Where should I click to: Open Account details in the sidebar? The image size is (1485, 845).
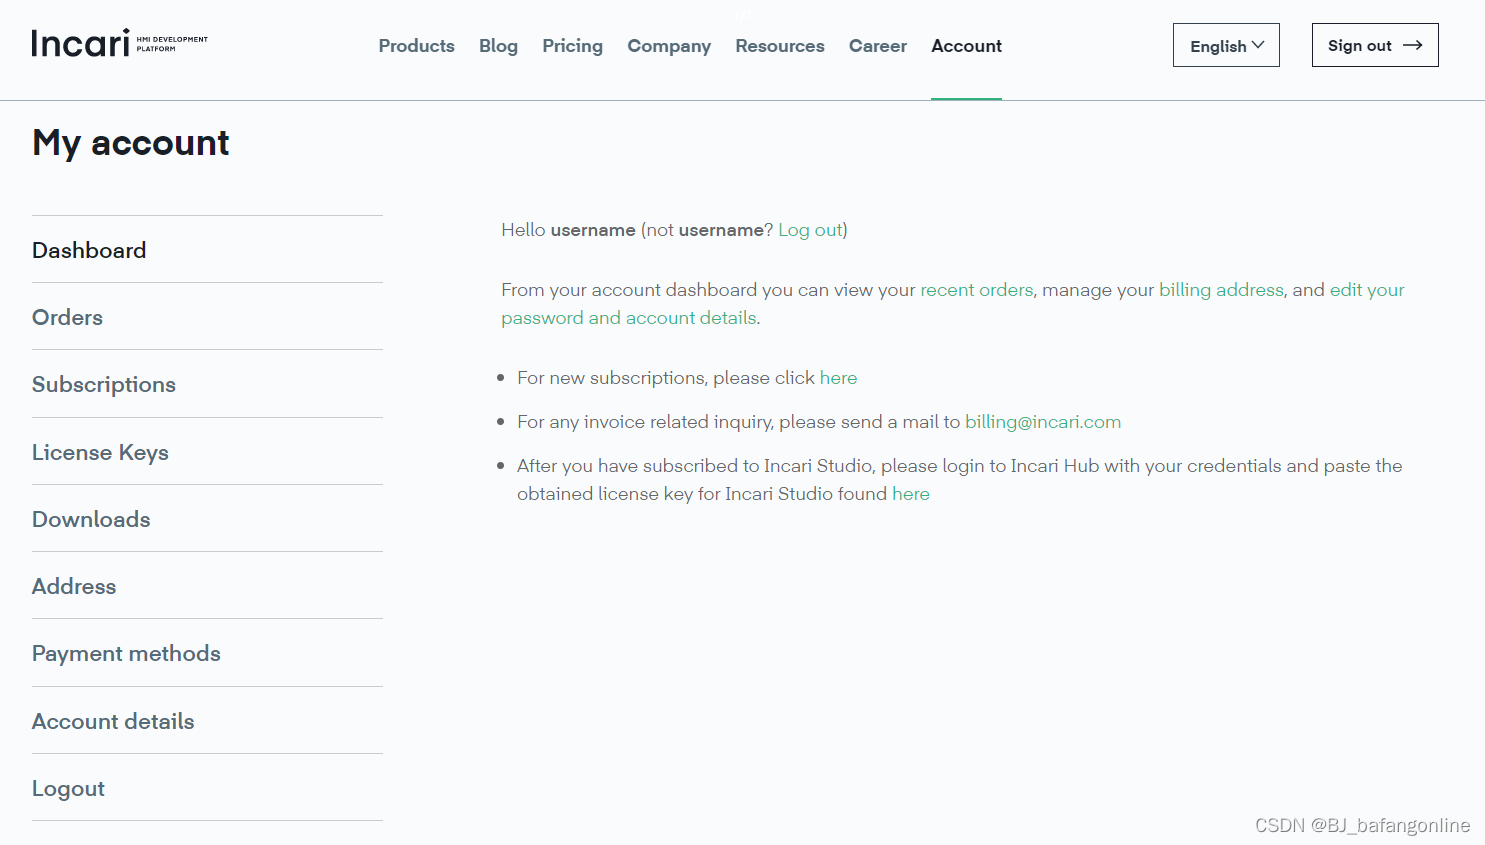207,721
